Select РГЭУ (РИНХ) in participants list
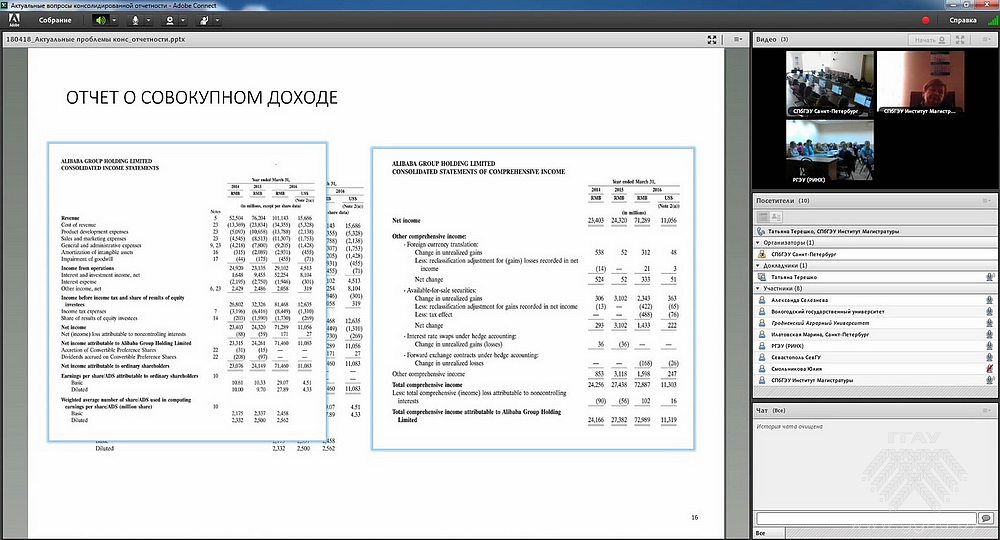 pyautogui.click(x=875, y=346)
